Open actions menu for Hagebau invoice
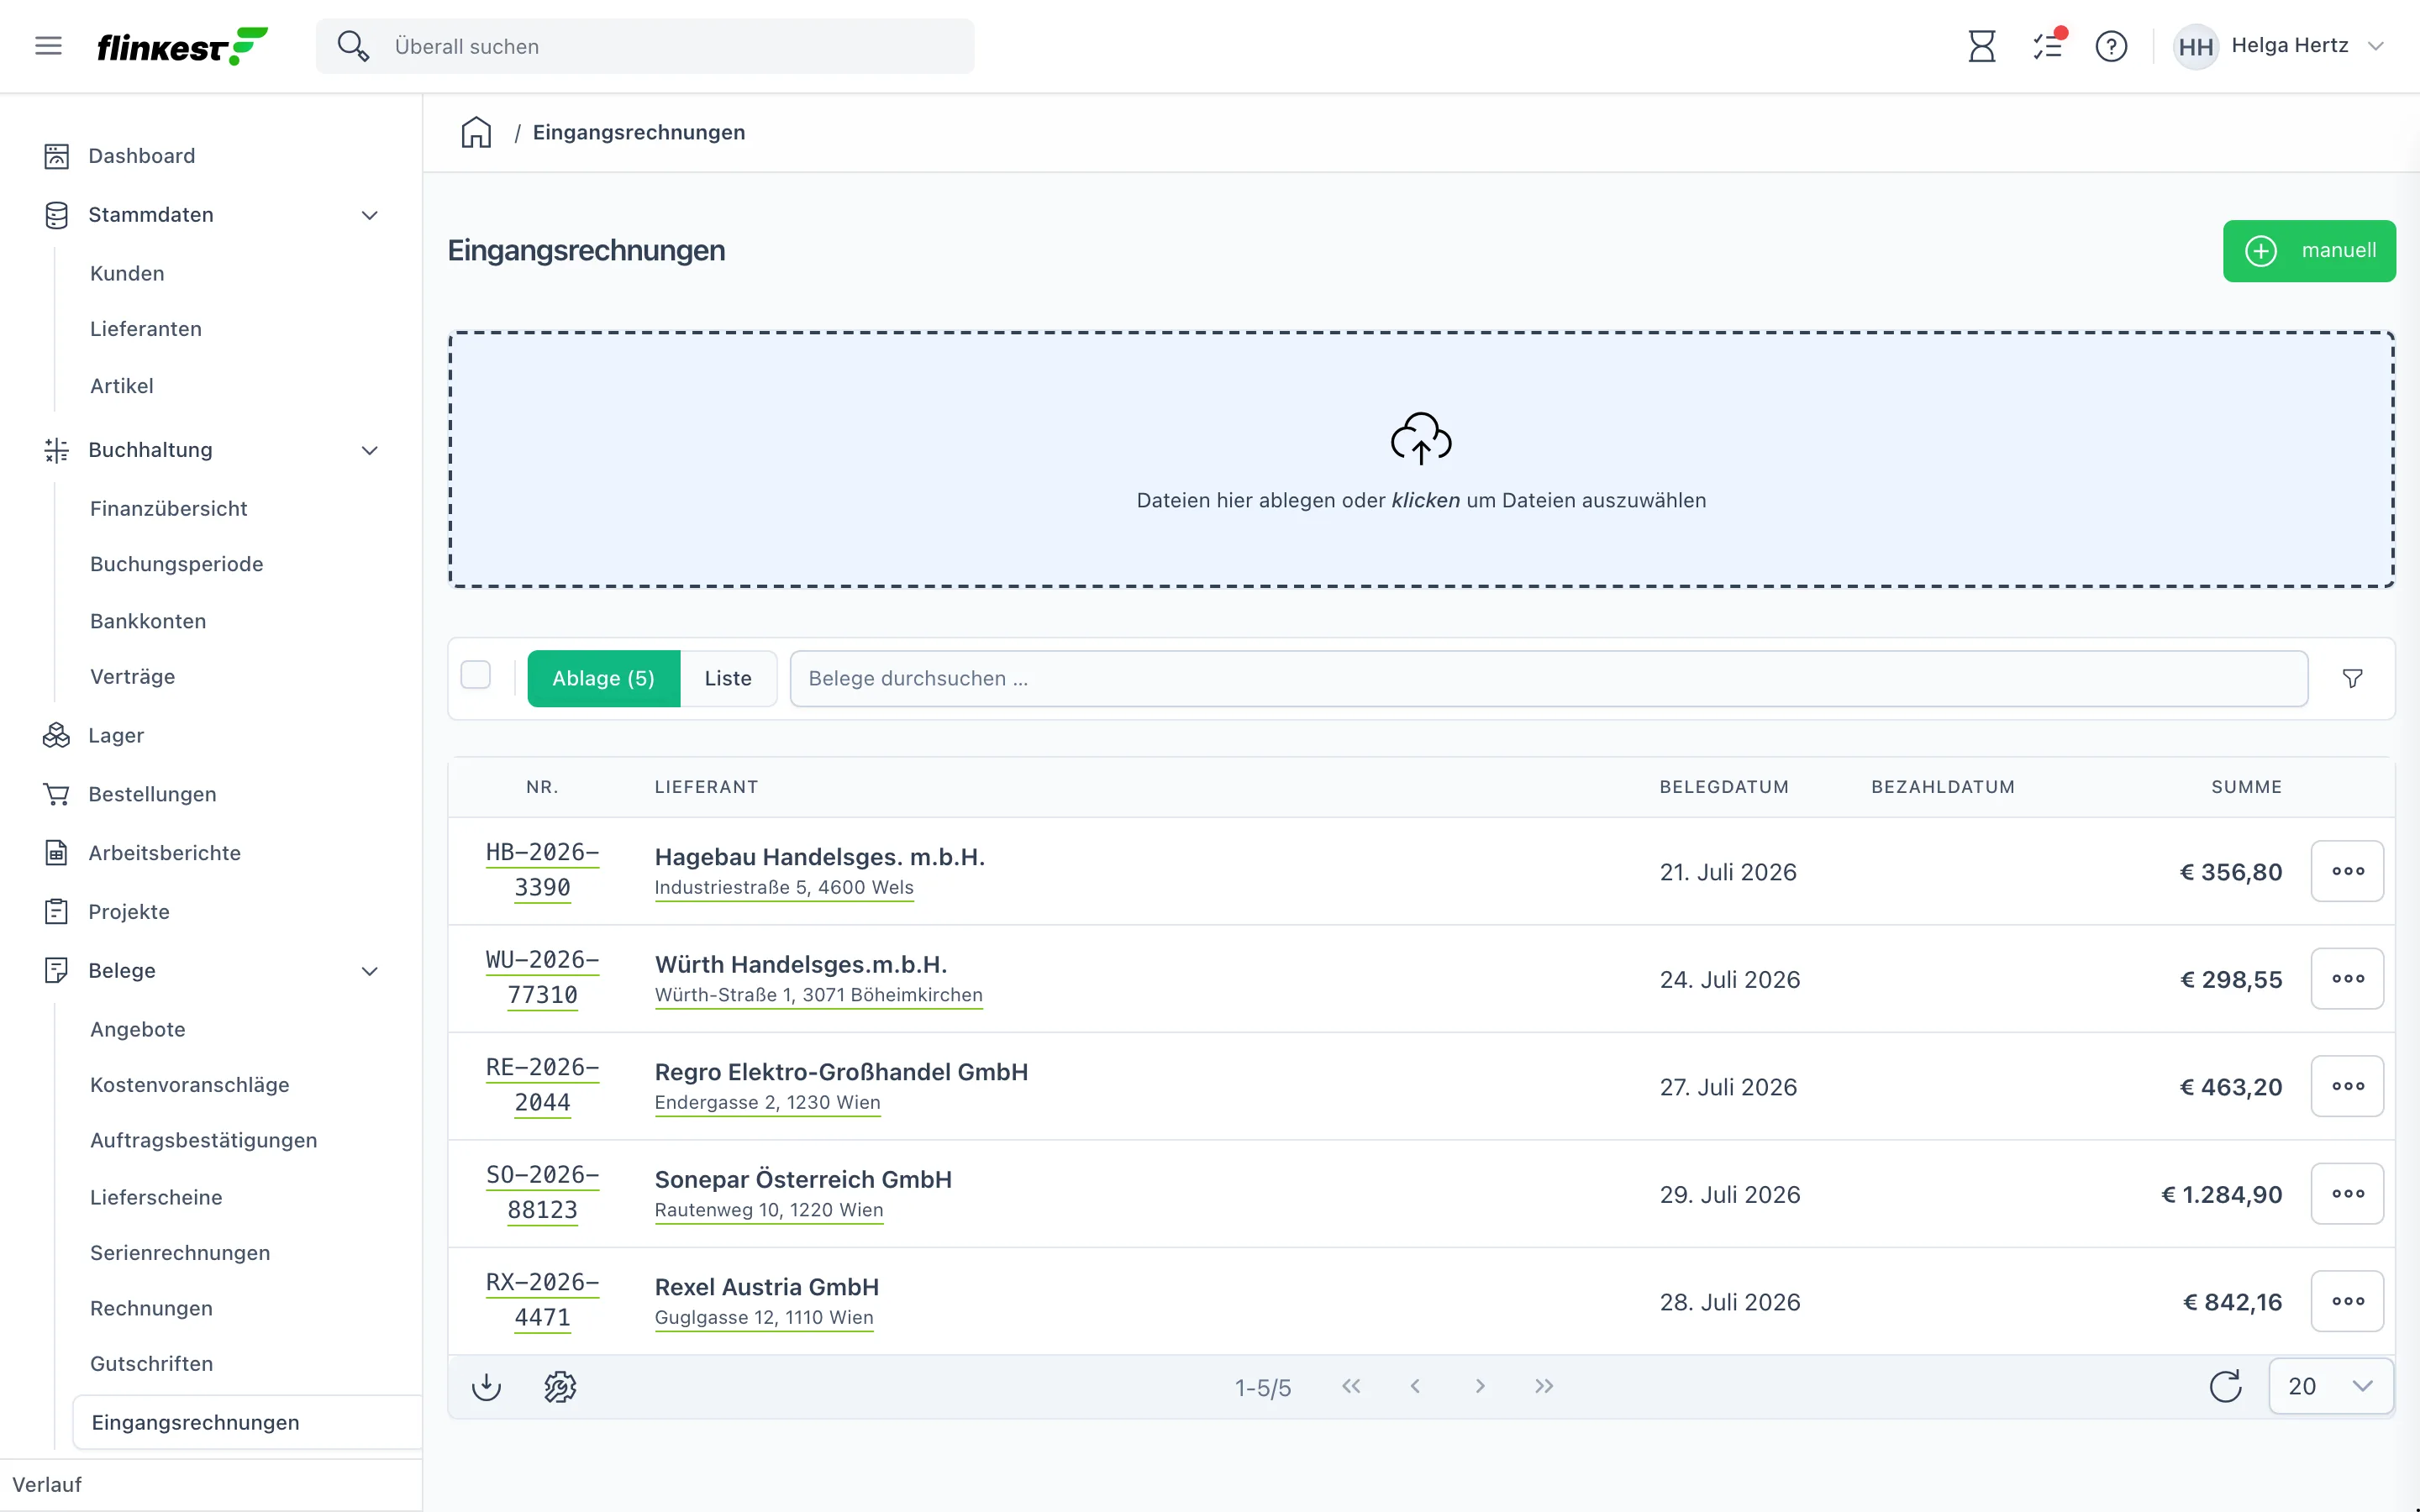 click(2347, 871)
